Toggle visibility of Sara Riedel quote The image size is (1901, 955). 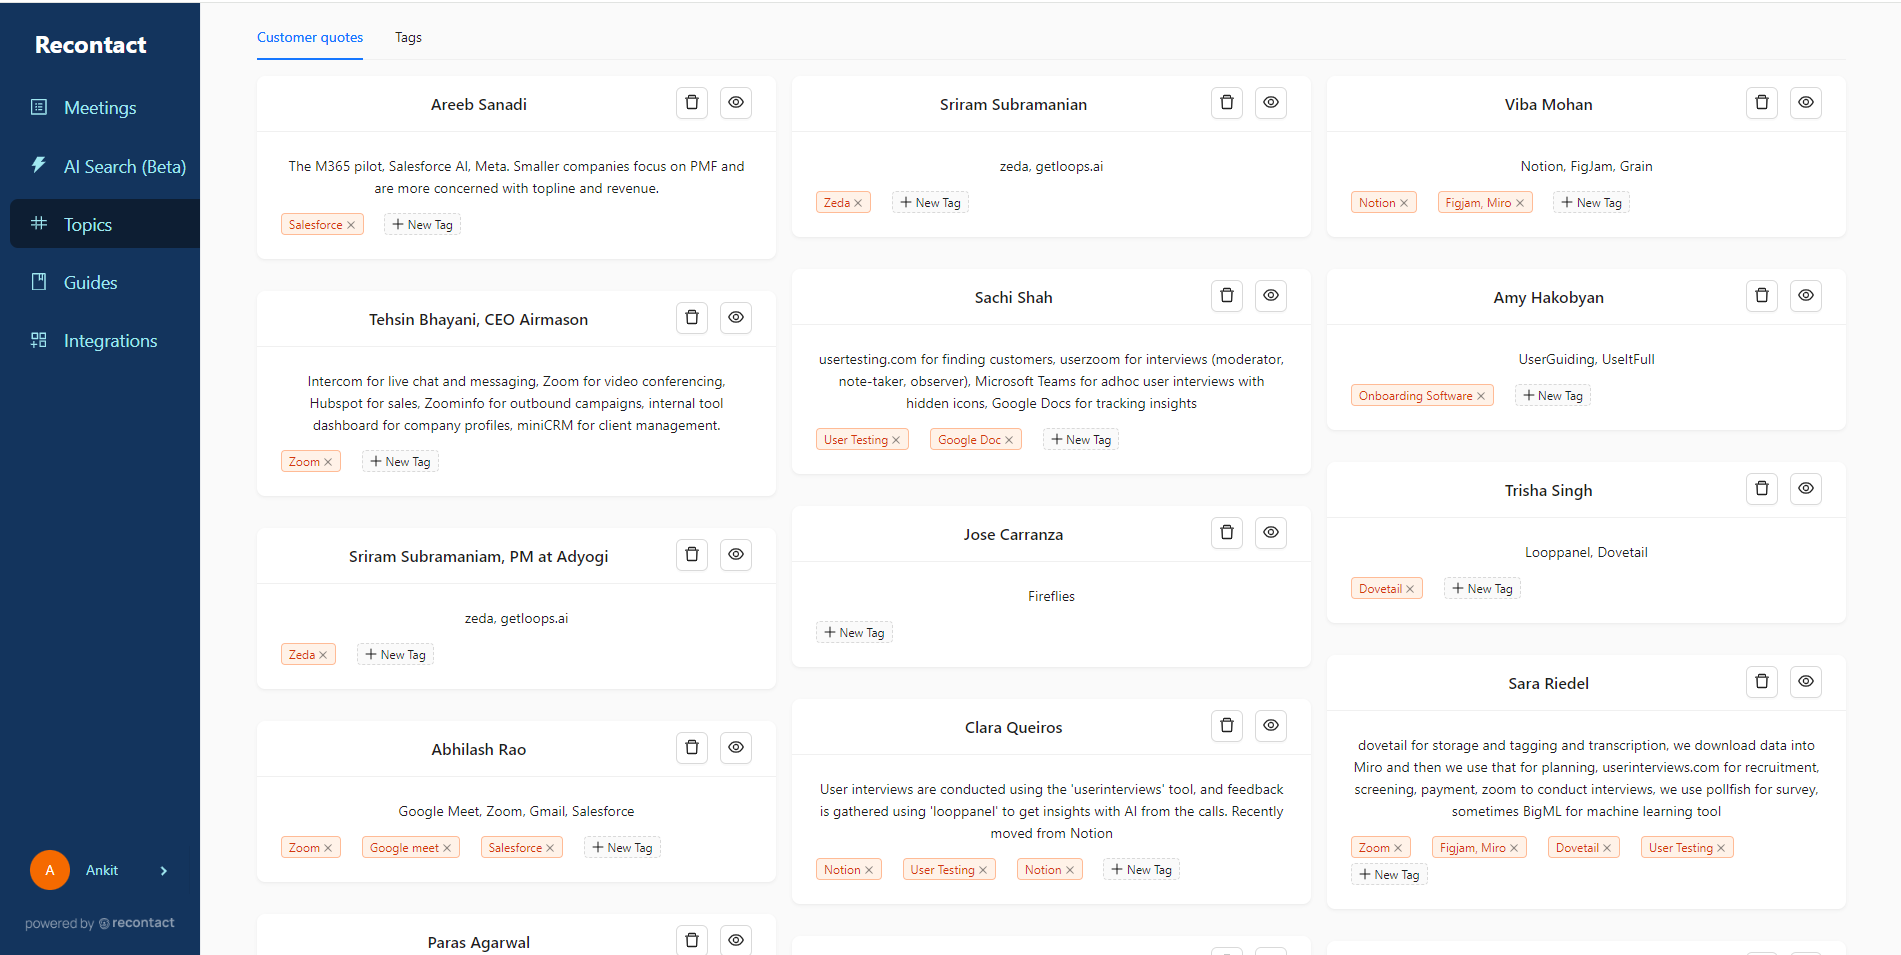(x=1806, y=682)
